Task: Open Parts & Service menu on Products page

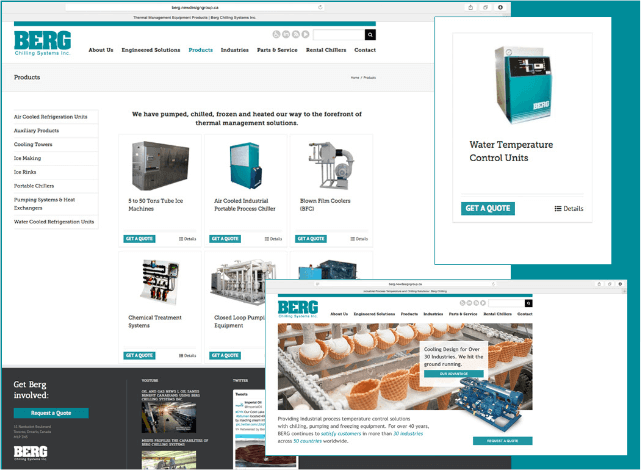Action: click(x=277, y=50)
